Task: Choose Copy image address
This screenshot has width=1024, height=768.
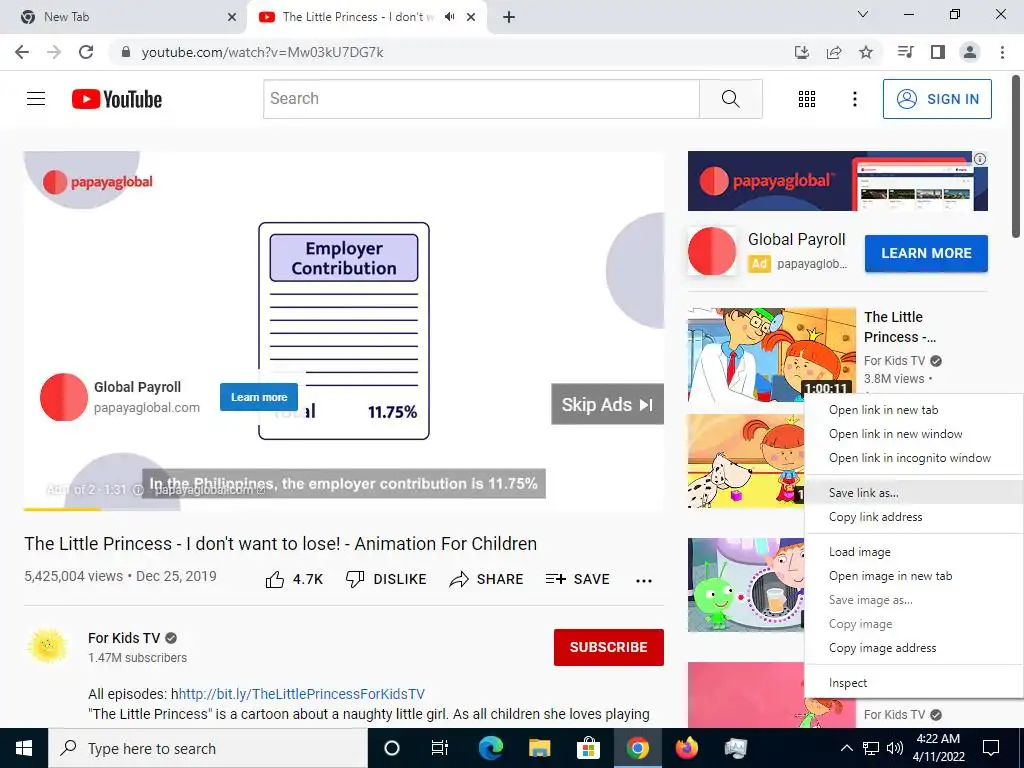Action: pyautogui.click(x=914, y=648)
